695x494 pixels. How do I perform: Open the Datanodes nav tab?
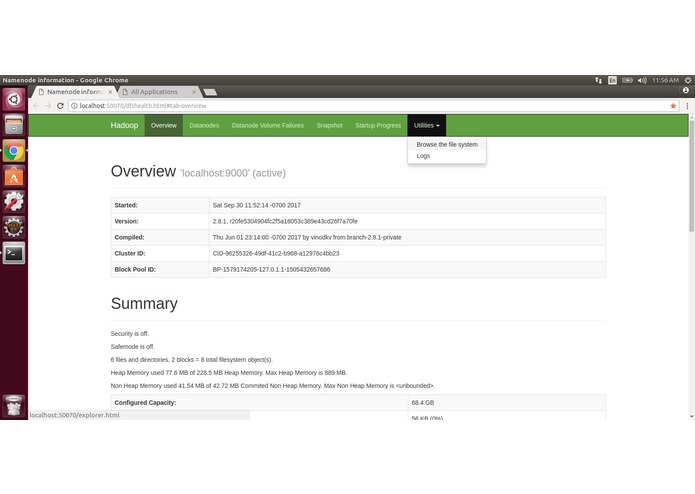click(204, 125)
